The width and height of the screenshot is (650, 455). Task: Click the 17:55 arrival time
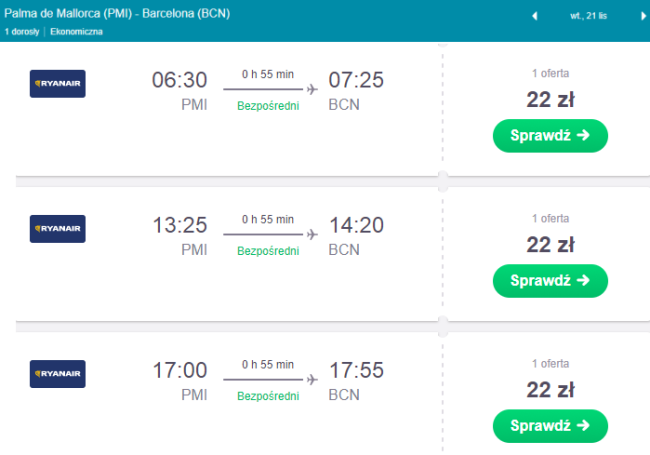[356, 370]
